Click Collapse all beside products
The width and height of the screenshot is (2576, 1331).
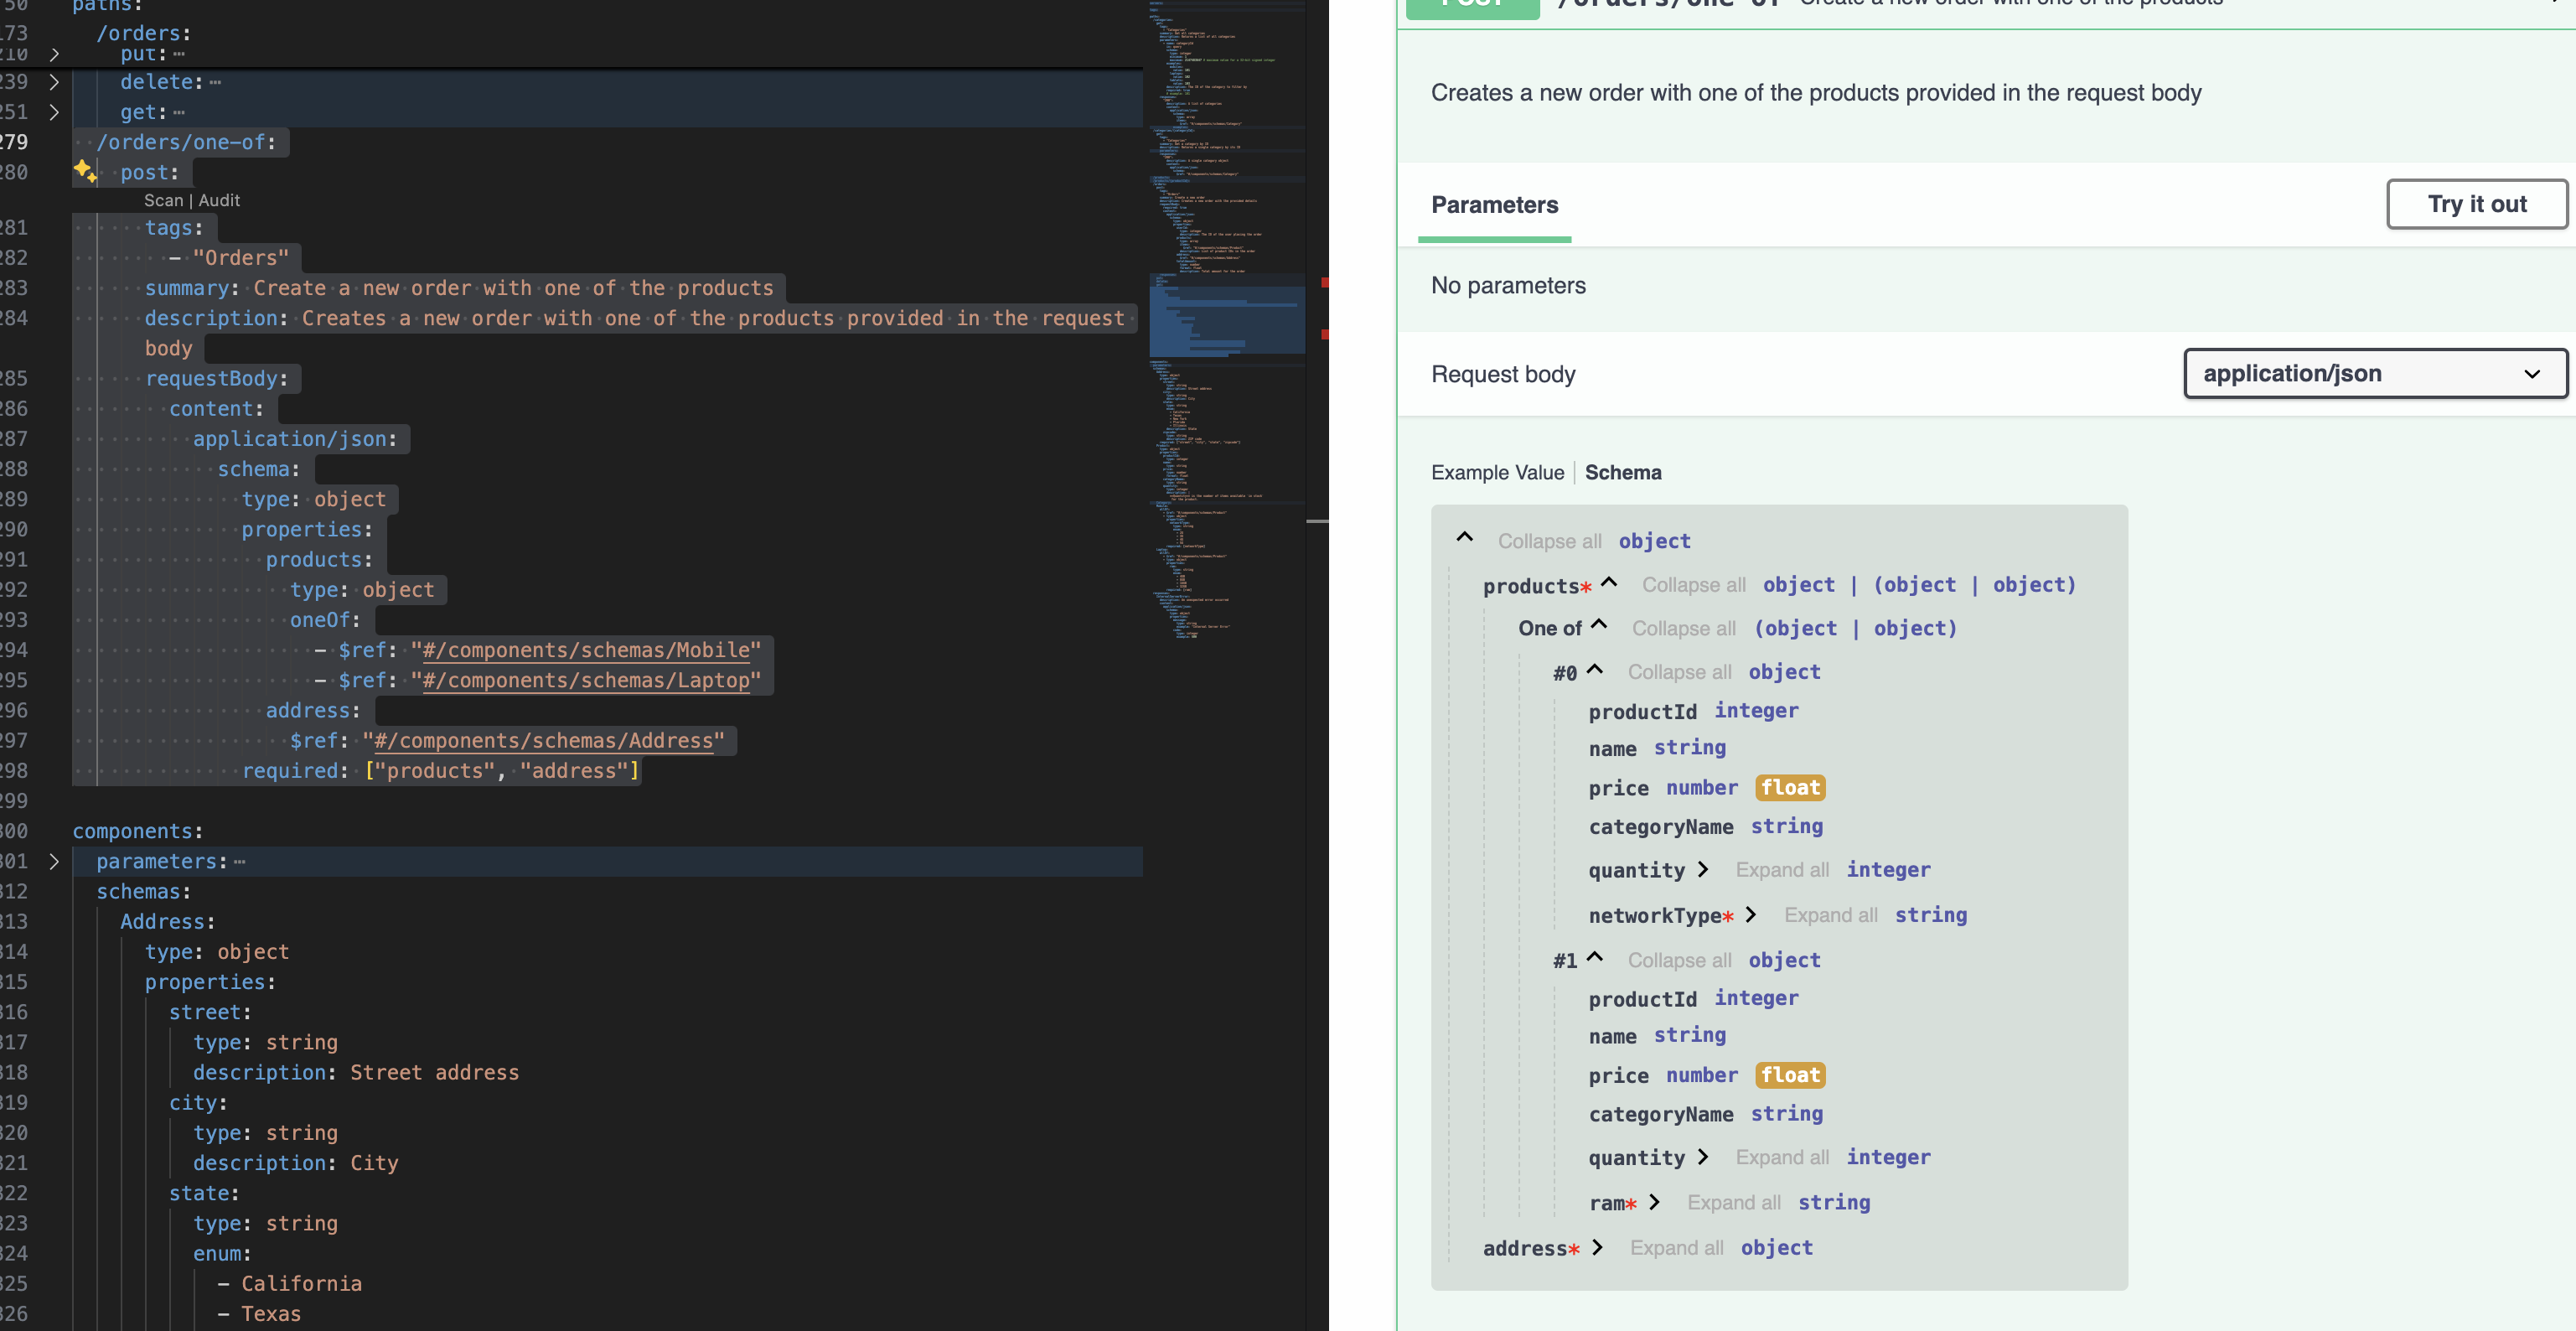click(x=1693, y=585)
